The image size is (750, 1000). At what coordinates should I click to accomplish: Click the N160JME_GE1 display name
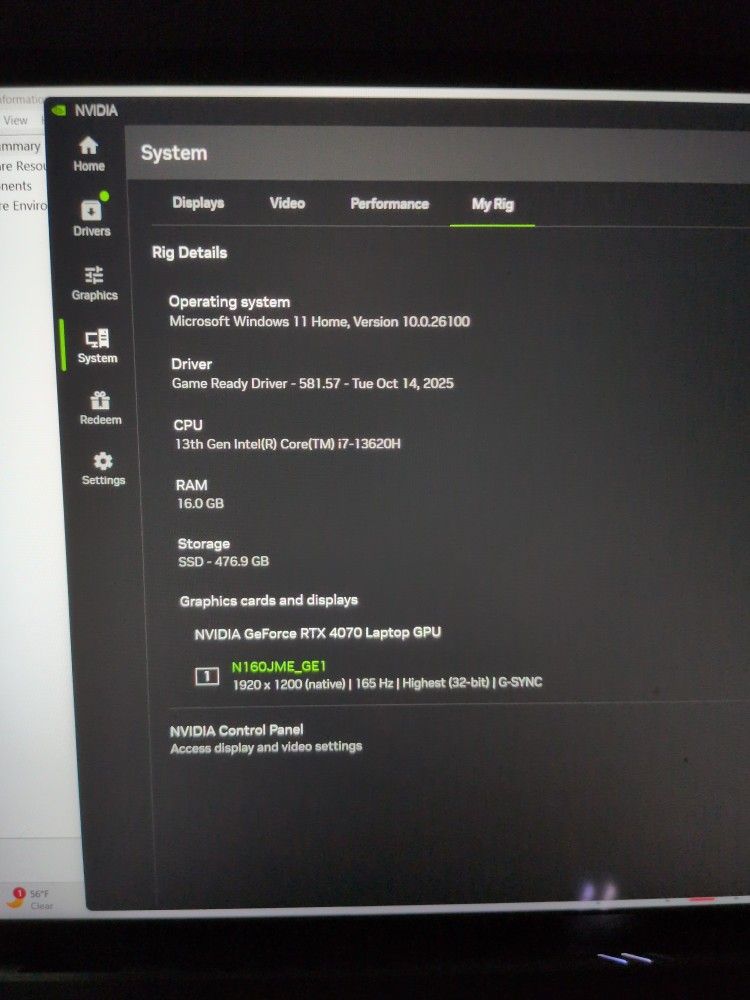coord(279,666)
